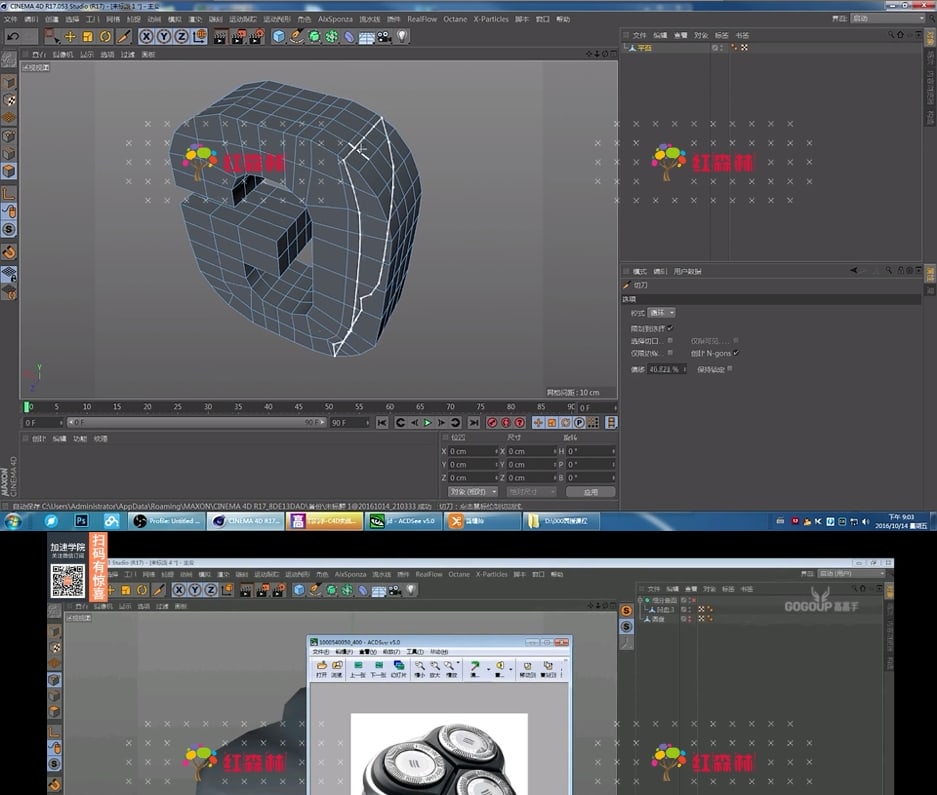Add a Light object
Image resolution: width=937 pixels, height=795 pixels.
point(402,36)
